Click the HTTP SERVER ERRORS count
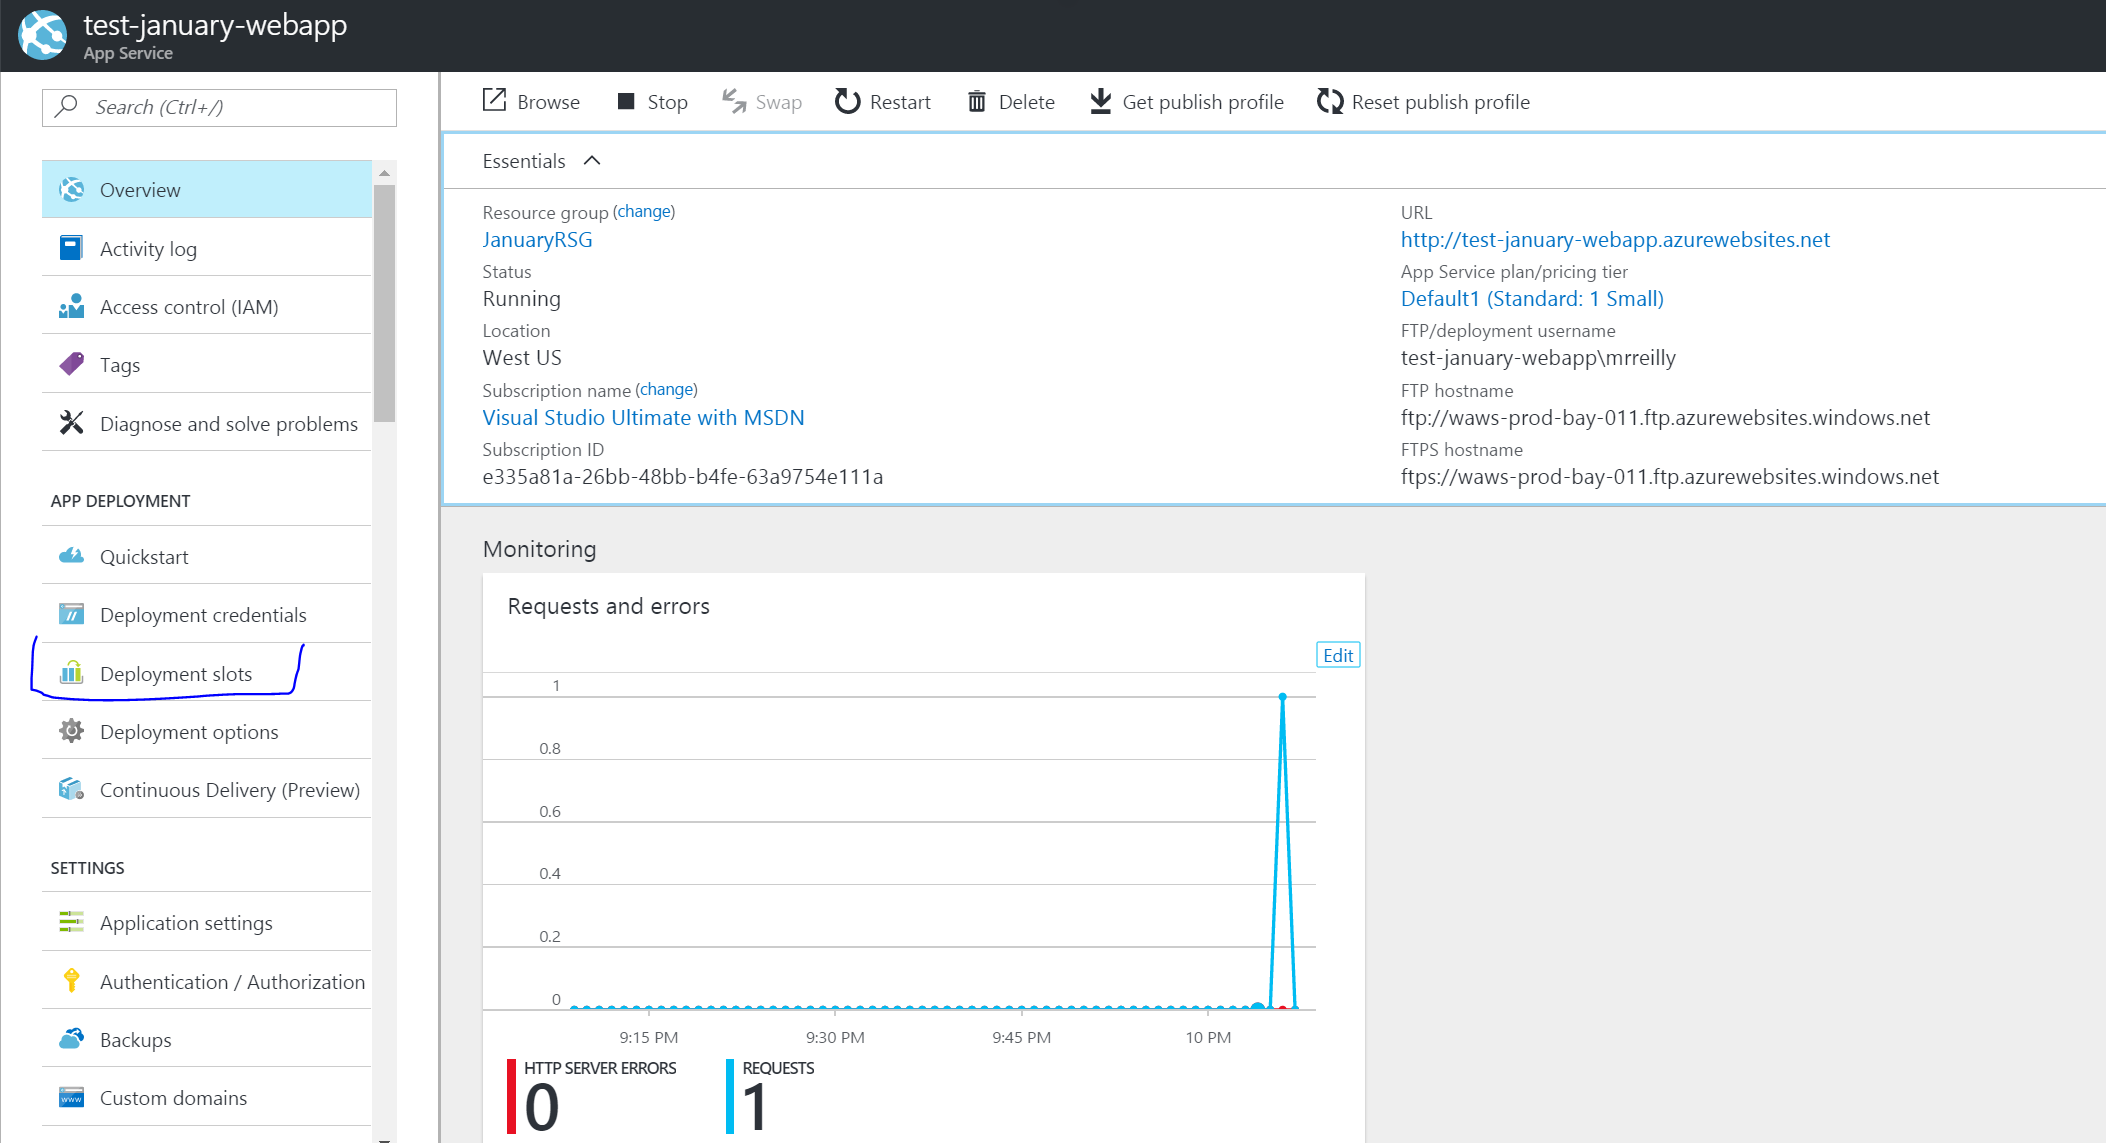This screenshot has height=1143, width=2106. tap(542, 1107)
